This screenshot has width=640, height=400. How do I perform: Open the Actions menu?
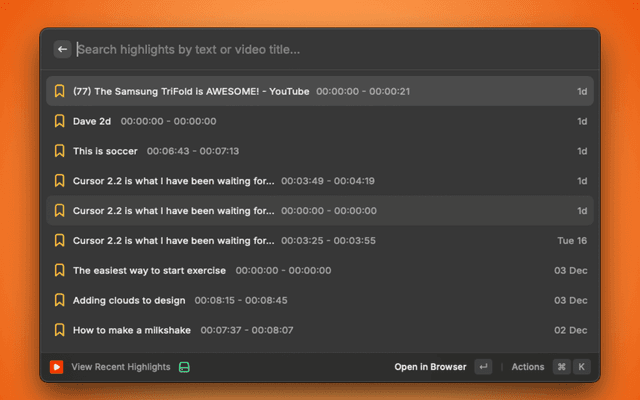527,367
